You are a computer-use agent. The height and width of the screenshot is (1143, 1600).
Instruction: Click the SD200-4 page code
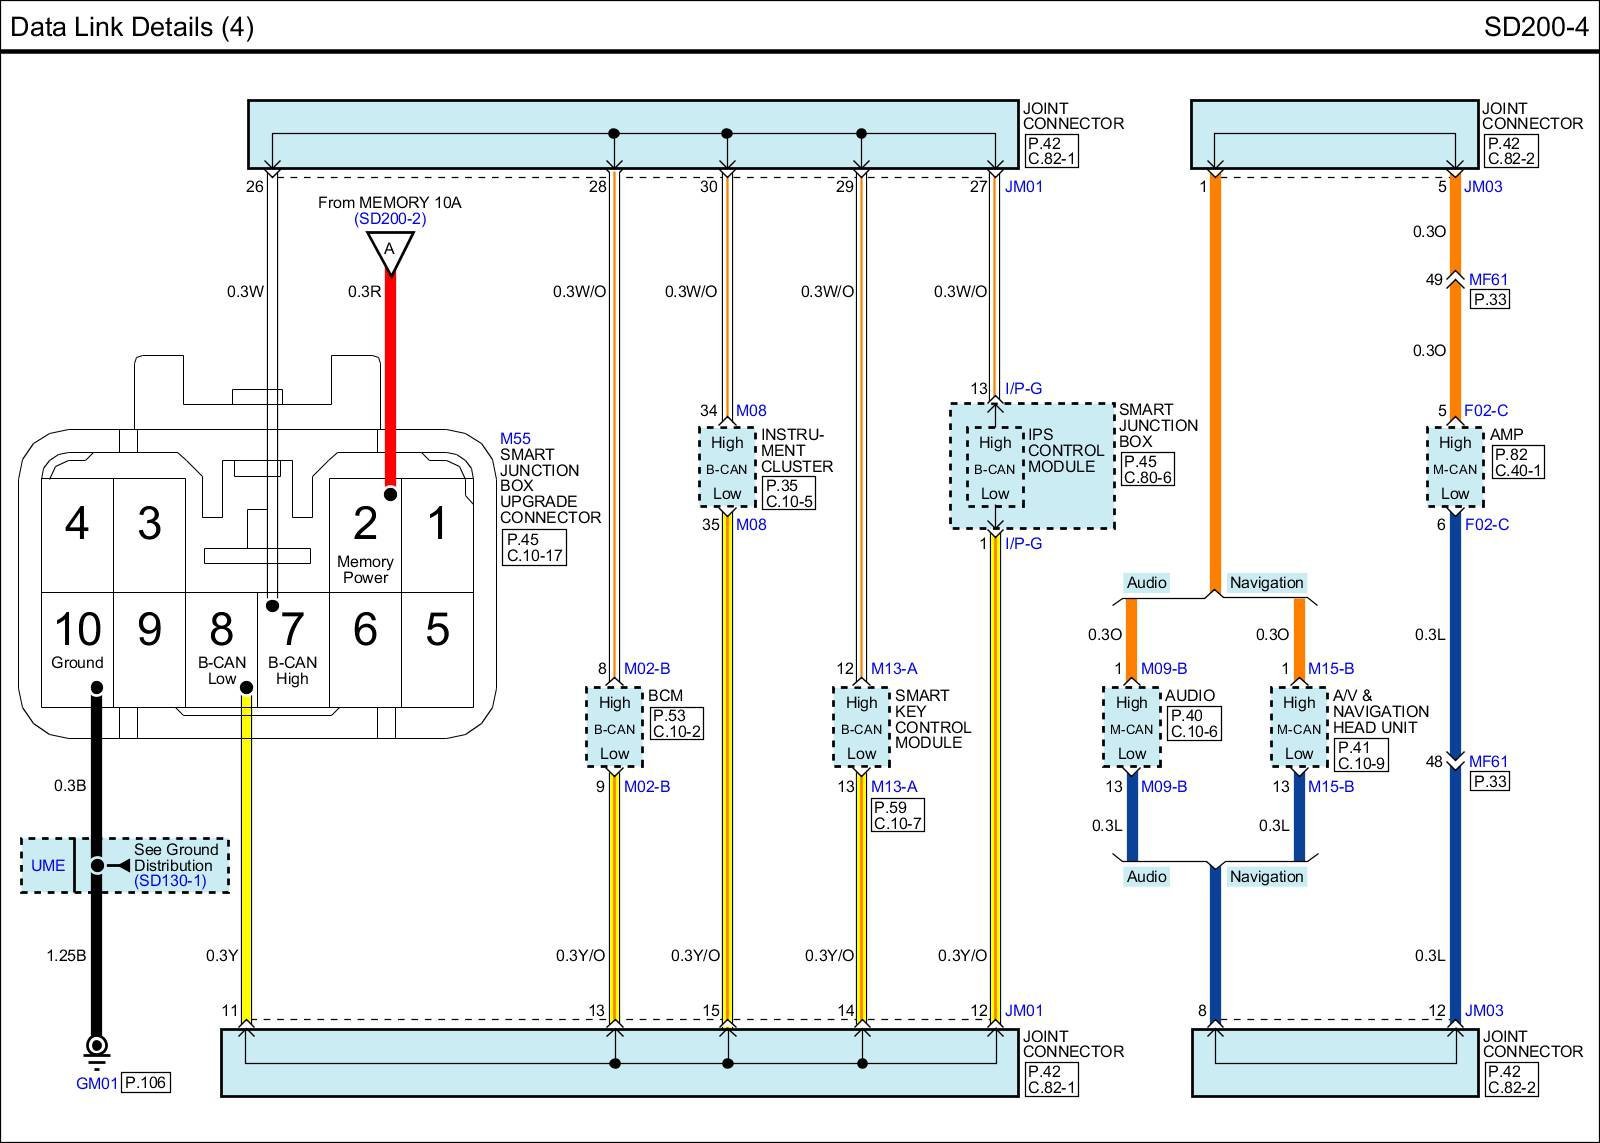click(x=1535, y=27)
